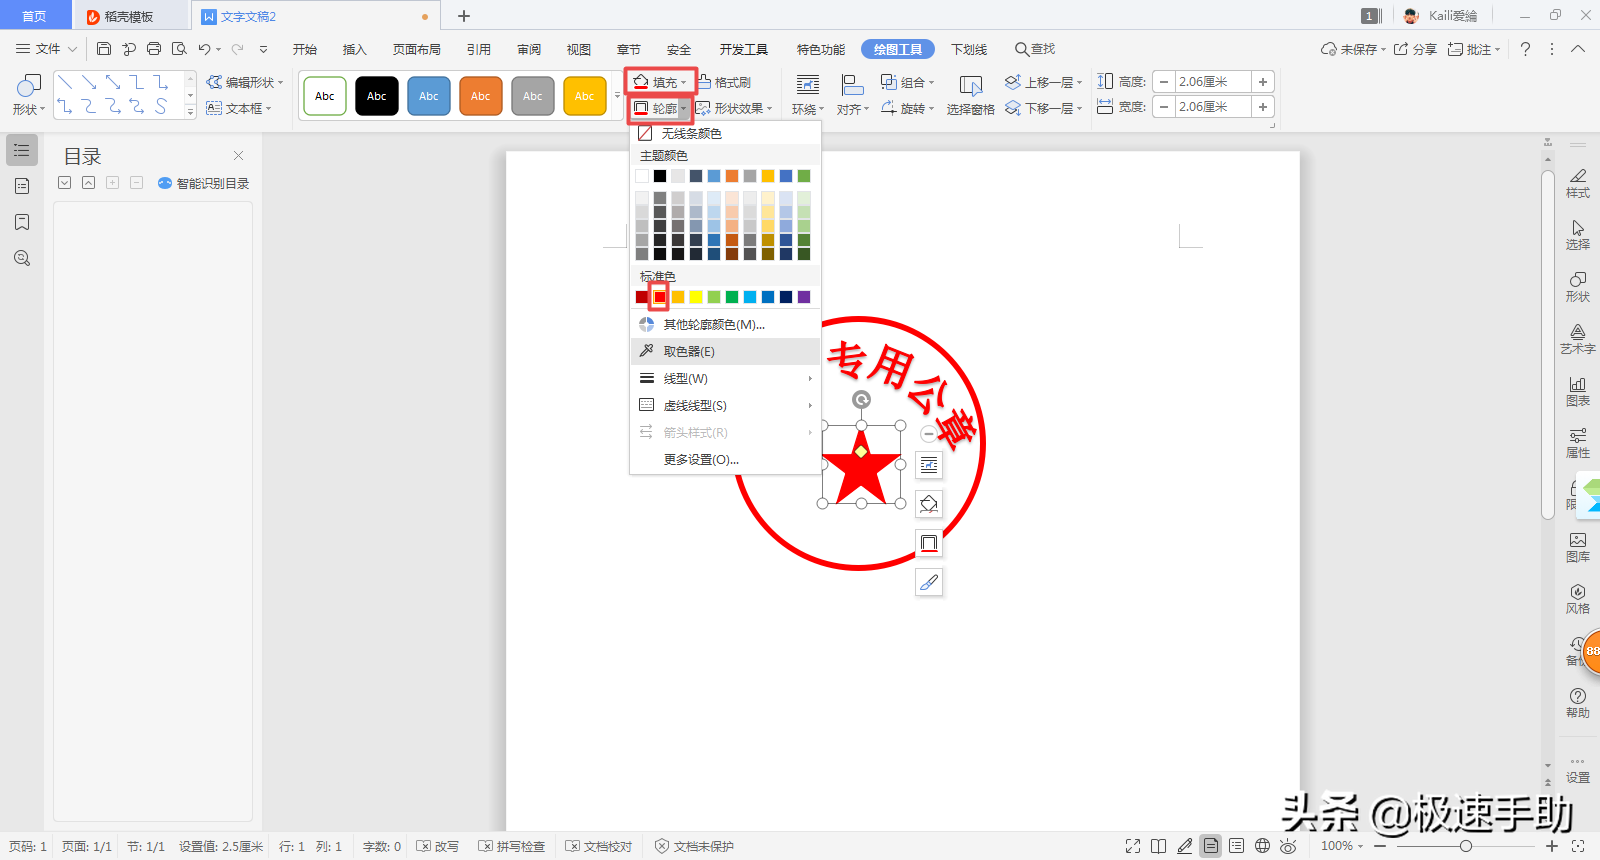
Task: Open the find icon in left sidebar
Action: [22, 258]
